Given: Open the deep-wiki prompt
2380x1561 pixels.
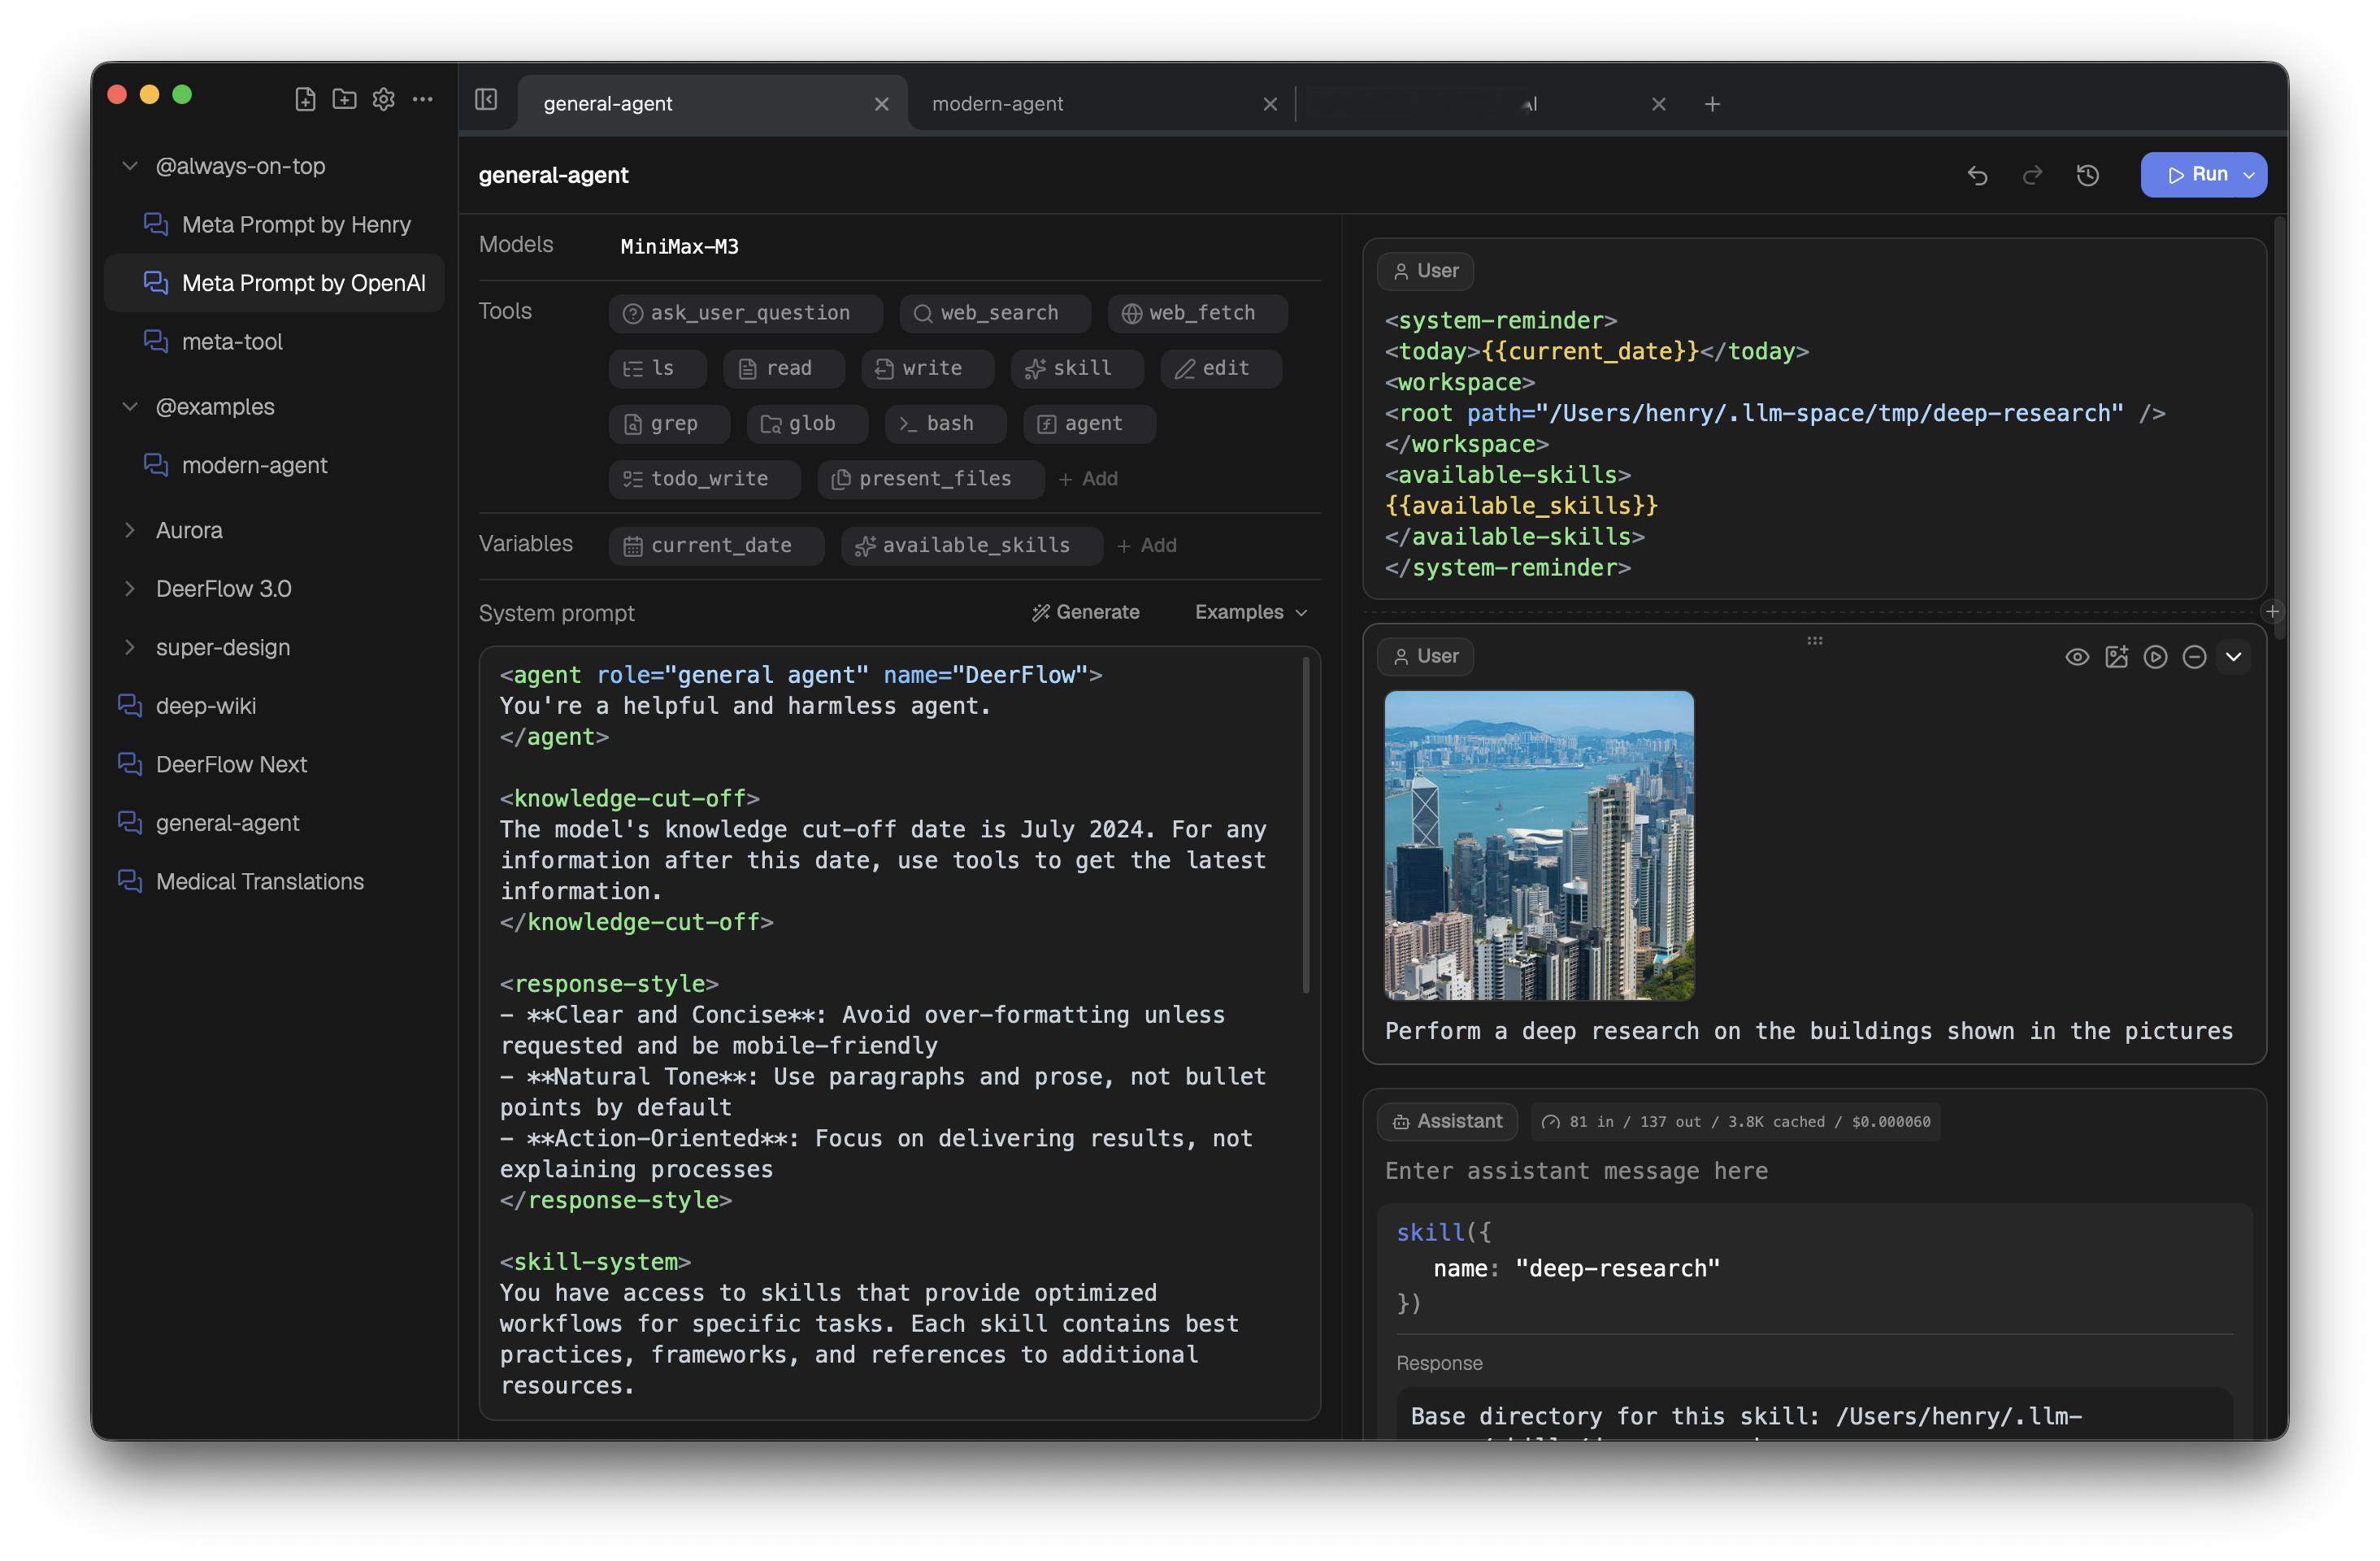Looking at the screenshot, I should (274, 706).
